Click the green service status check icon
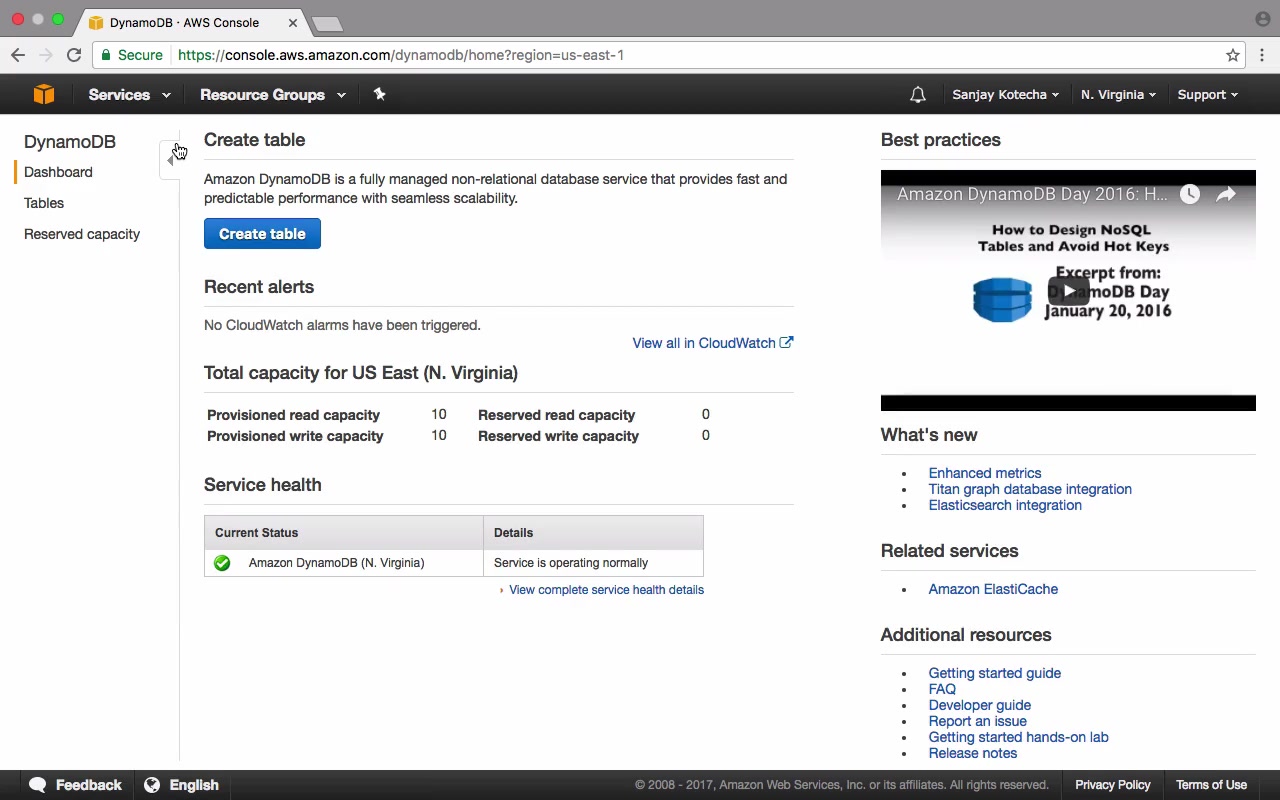 [x=222, y=563]
